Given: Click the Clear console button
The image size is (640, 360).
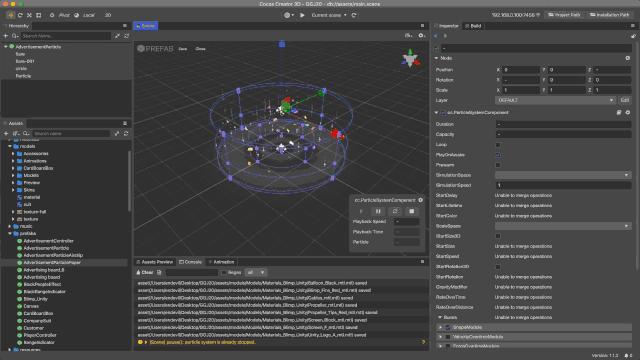Looking at the screenshot, I should point(144,272).
